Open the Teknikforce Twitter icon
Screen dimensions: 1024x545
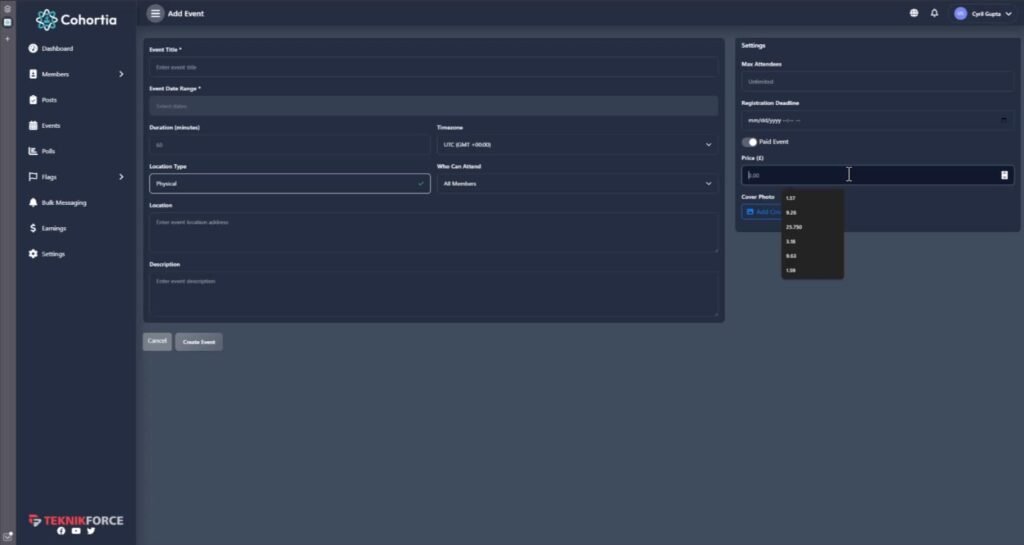tap(91, 531)
